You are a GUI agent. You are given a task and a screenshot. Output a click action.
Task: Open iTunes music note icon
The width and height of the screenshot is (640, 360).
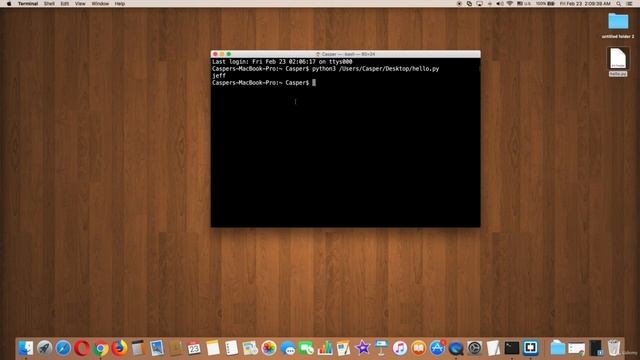click(x=400, y=348)
